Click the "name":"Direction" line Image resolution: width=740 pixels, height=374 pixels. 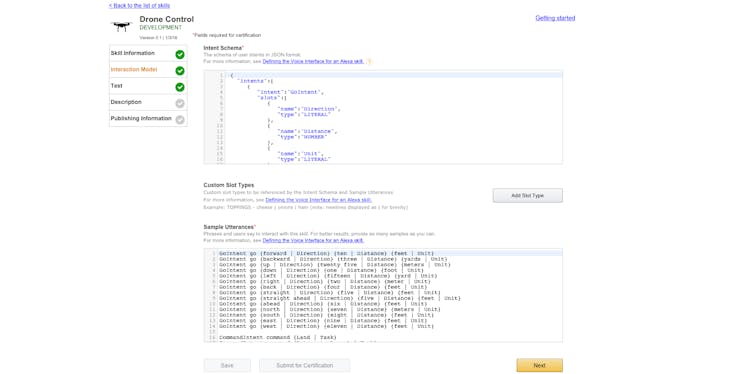coord(309,109)
